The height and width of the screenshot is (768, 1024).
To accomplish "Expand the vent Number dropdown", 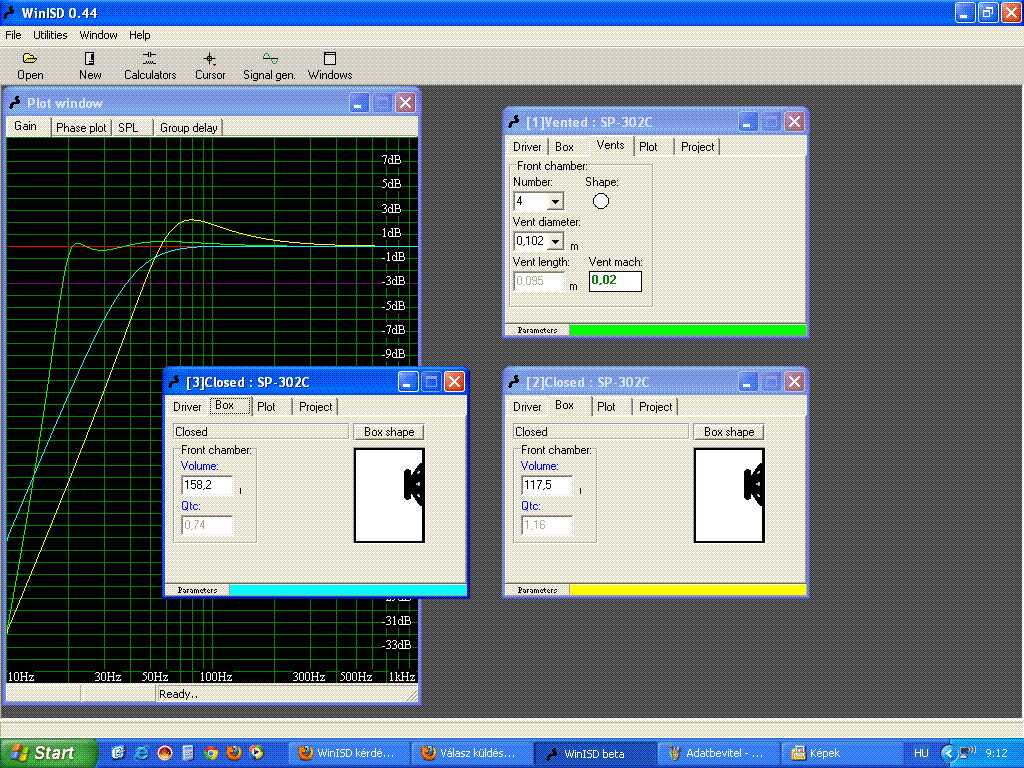I will tap(555, 202).
